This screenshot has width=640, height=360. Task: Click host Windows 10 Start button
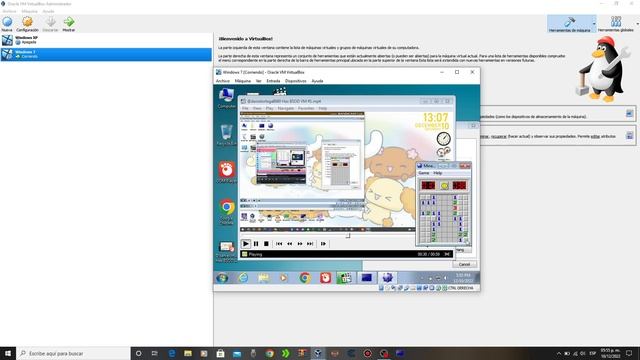[x=8, y=353]
